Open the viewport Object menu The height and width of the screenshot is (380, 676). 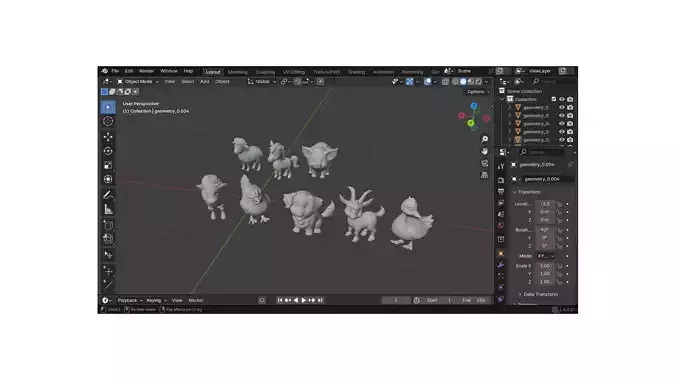point(222,82)
